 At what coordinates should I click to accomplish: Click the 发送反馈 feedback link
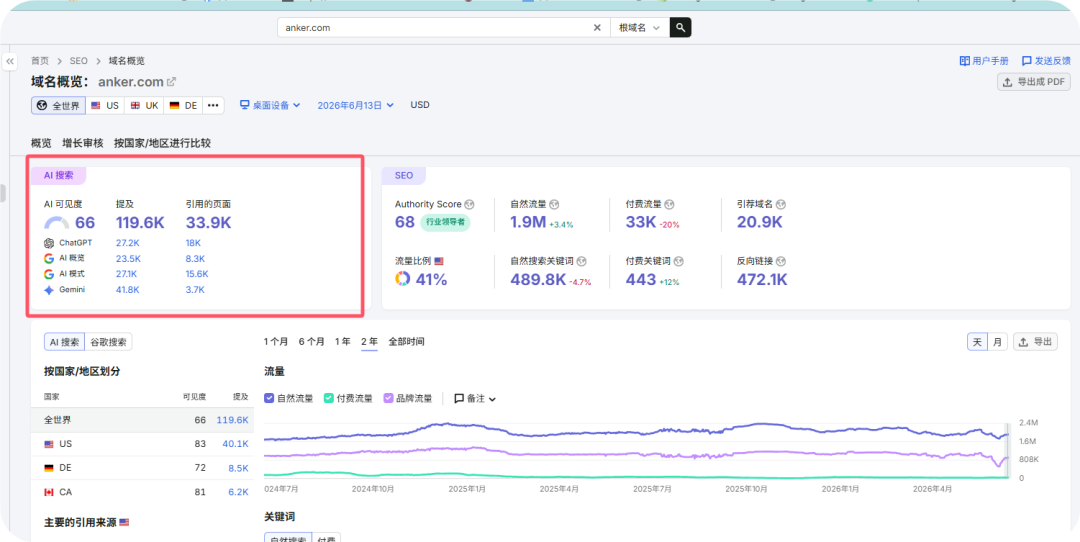coord(1046,61)
